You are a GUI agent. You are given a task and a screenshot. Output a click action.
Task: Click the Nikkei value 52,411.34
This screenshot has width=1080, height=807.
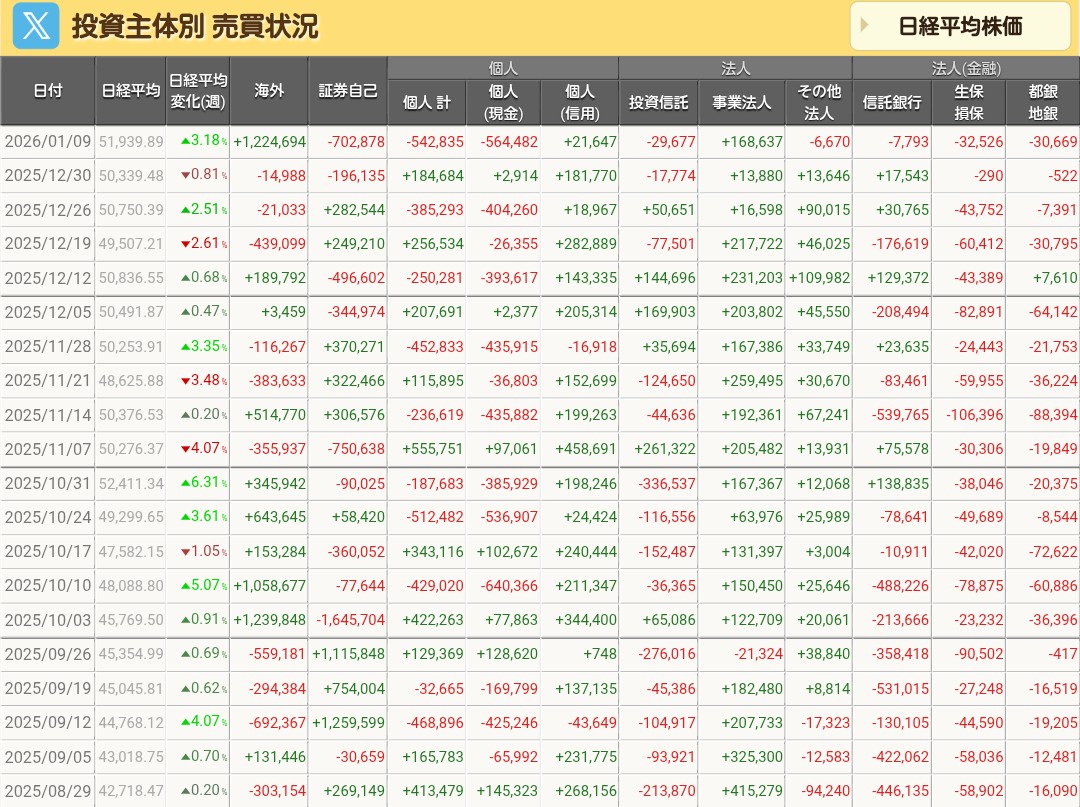tap(131, 483)
